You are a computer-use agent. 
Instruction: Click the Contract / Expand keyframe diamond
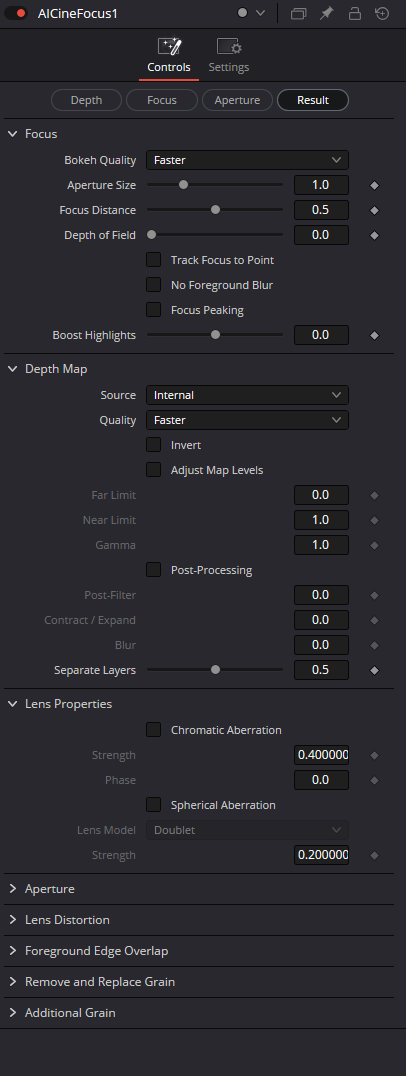(374, 620)
